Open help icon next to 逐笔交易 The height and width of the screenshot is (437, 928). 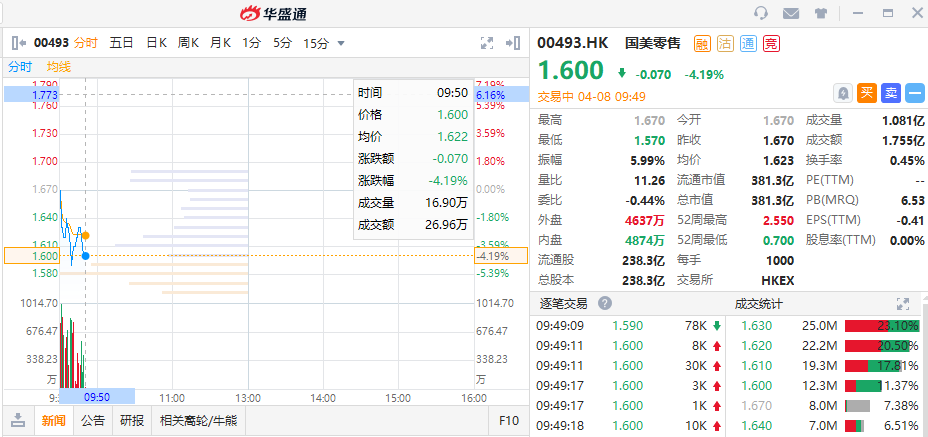coord(604,304)
